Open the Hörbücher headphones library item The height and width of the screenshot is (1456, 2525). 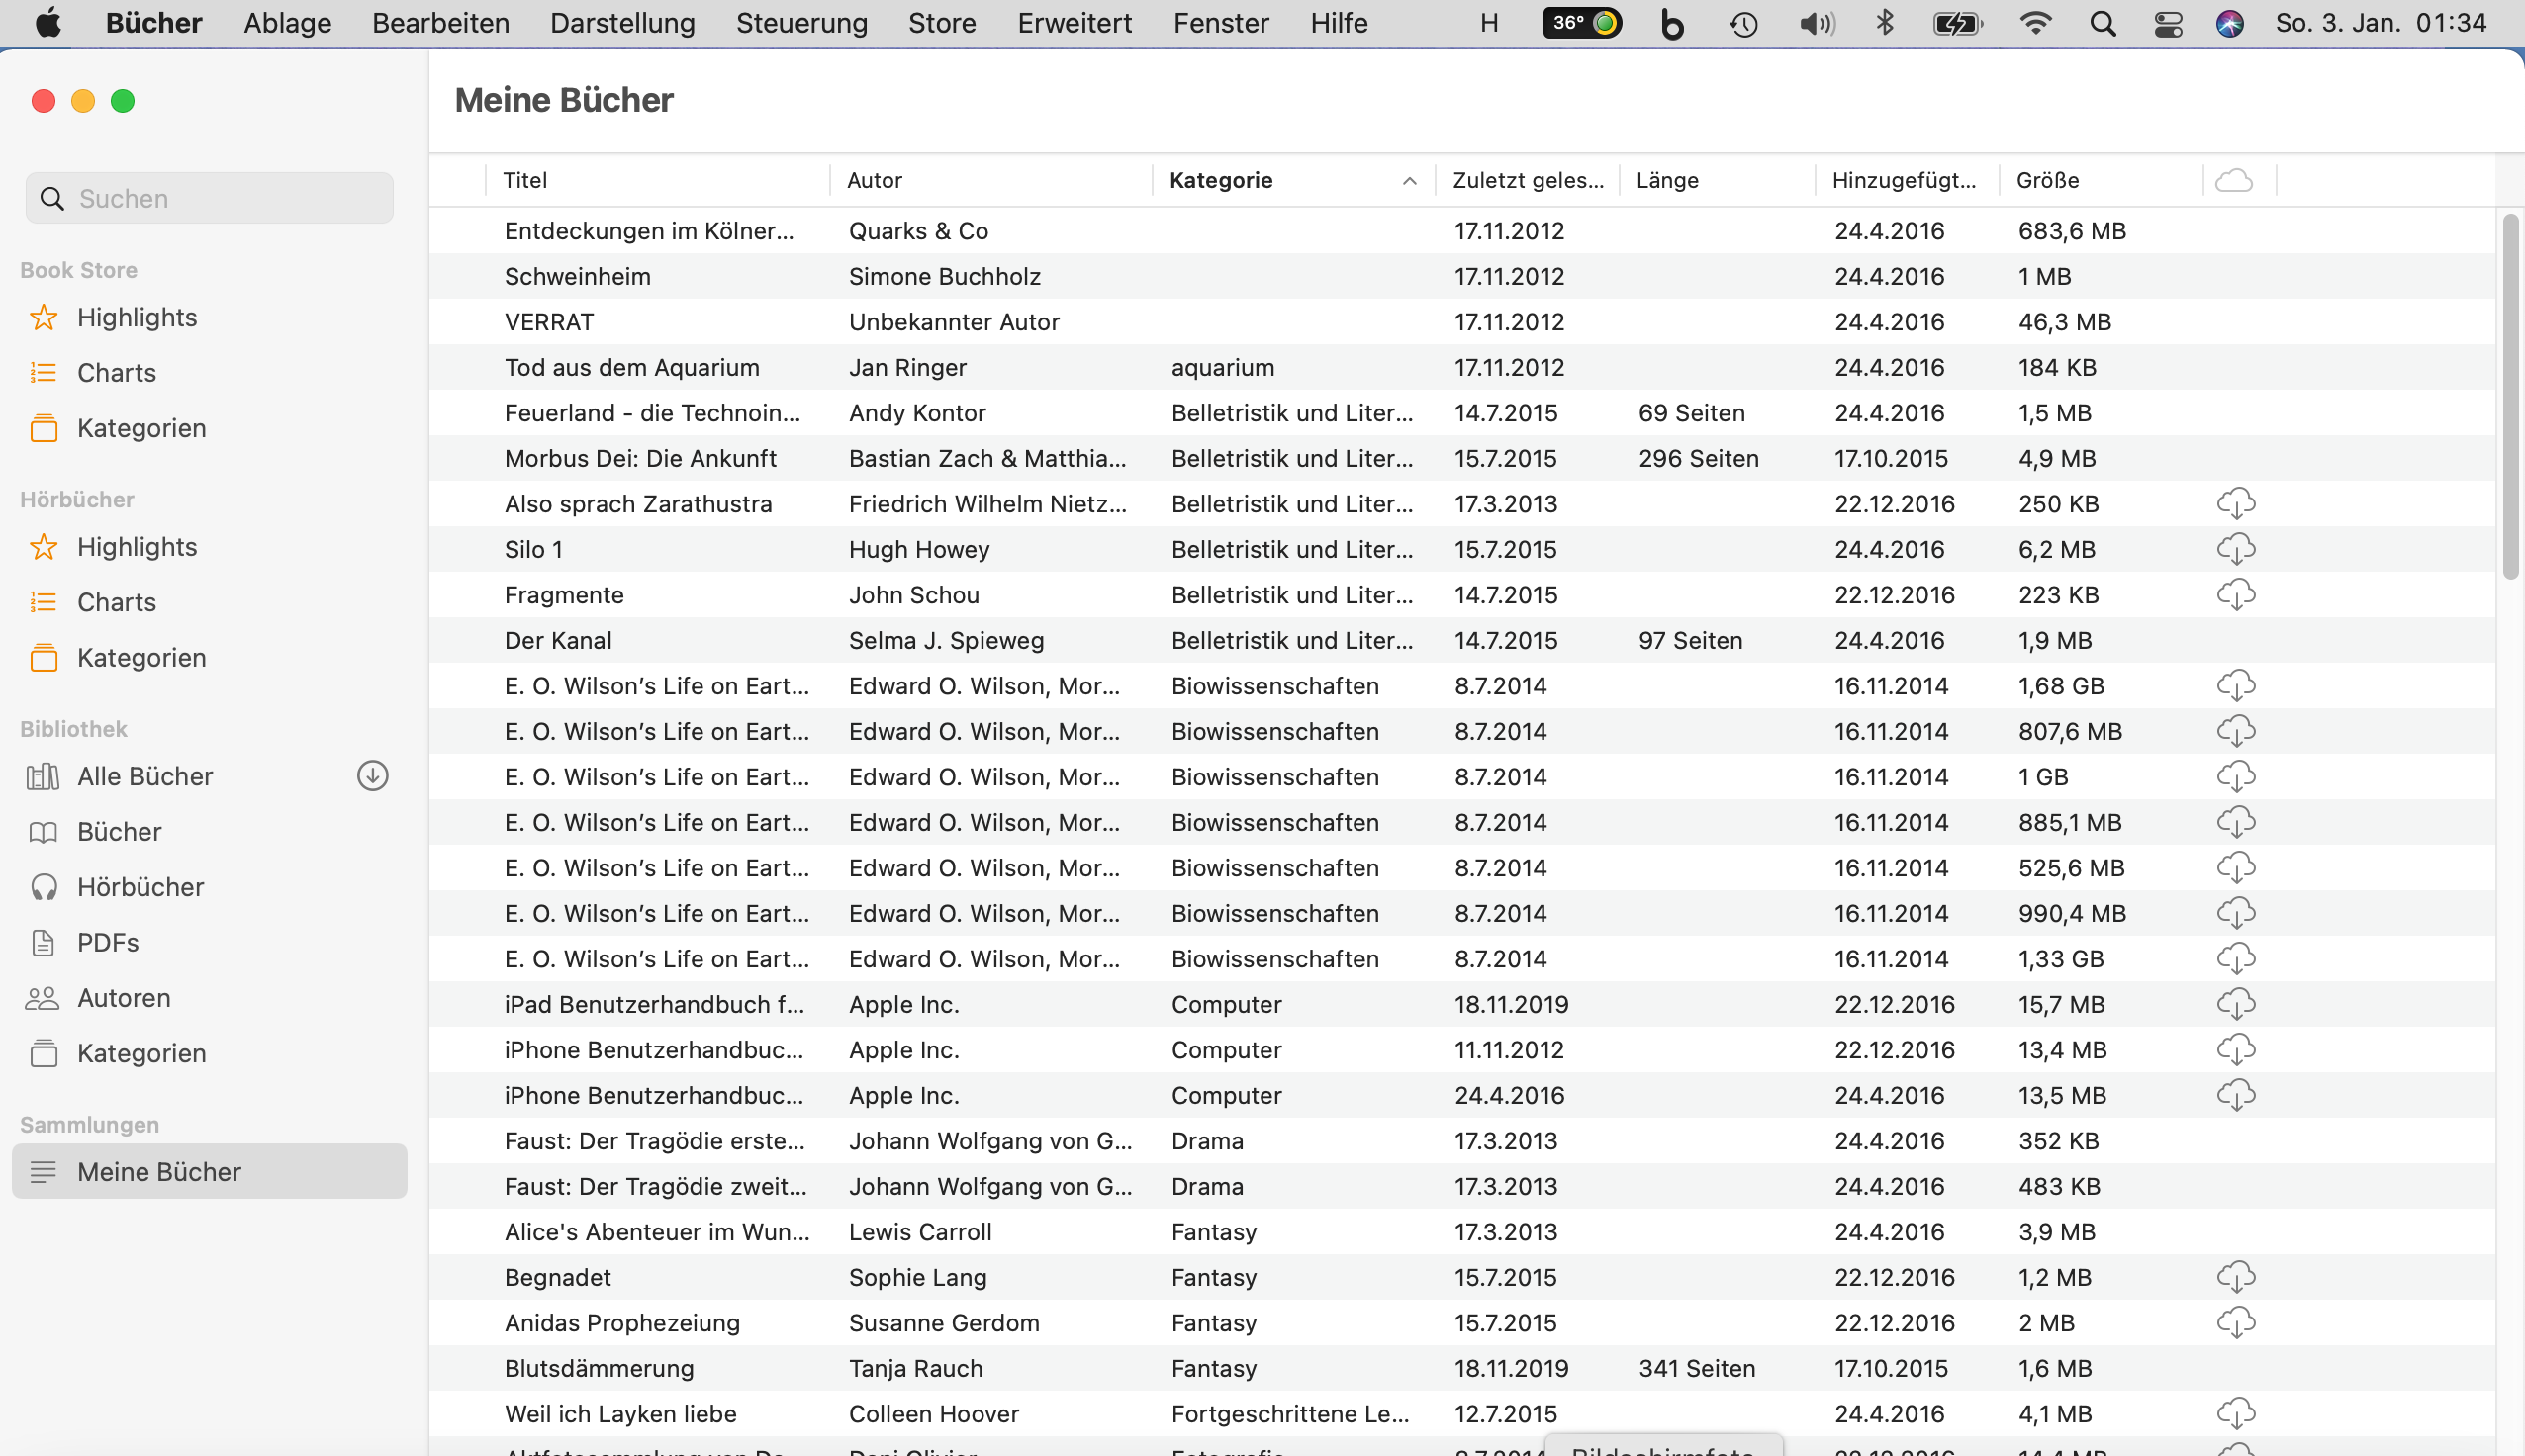139,886
